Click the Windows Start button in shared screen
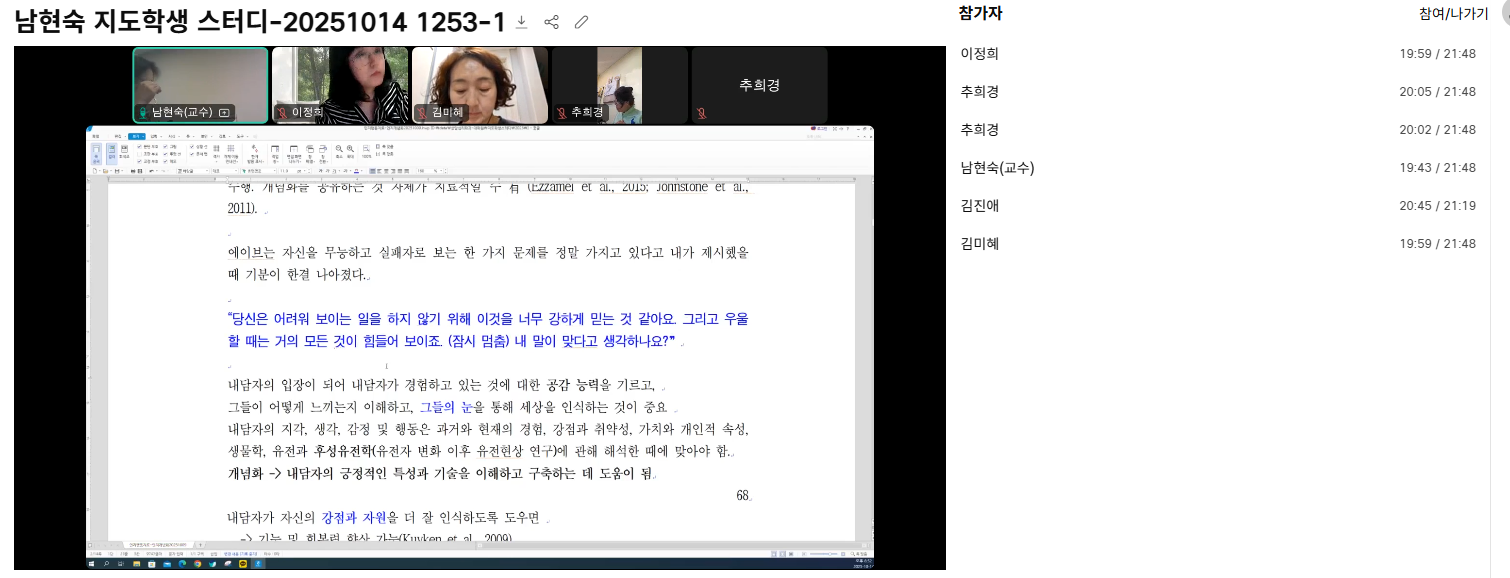 (x=92, y=564)
